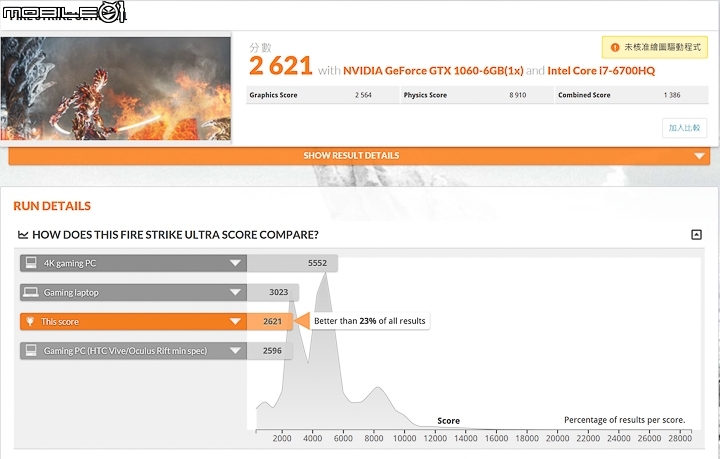
Task: Select the Gaming laptop comparison row
Action: (159, 292)
